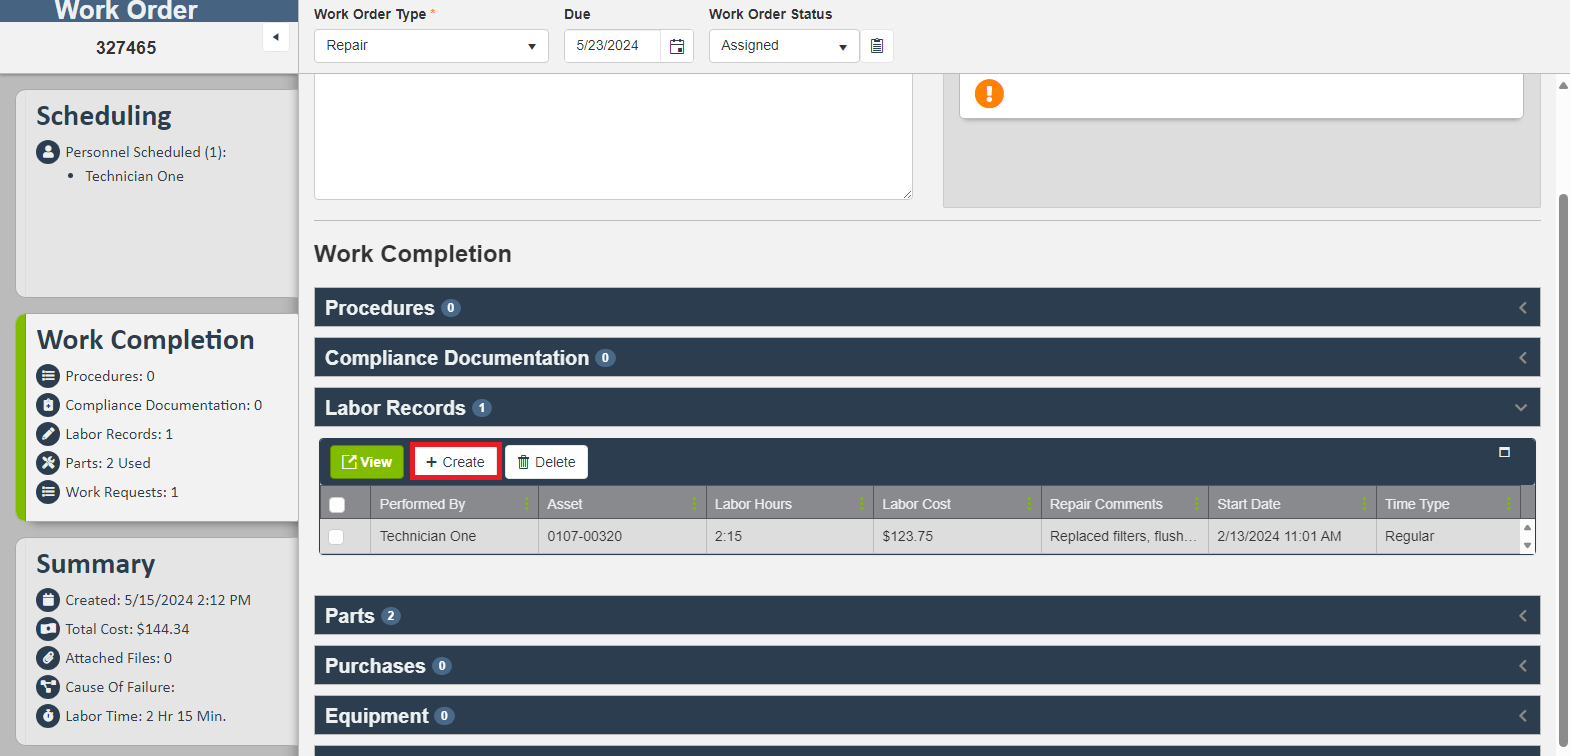This screenshot has height=756, width=1570.
Task: Click the Due date input field
Action: (x=612, y=46)
